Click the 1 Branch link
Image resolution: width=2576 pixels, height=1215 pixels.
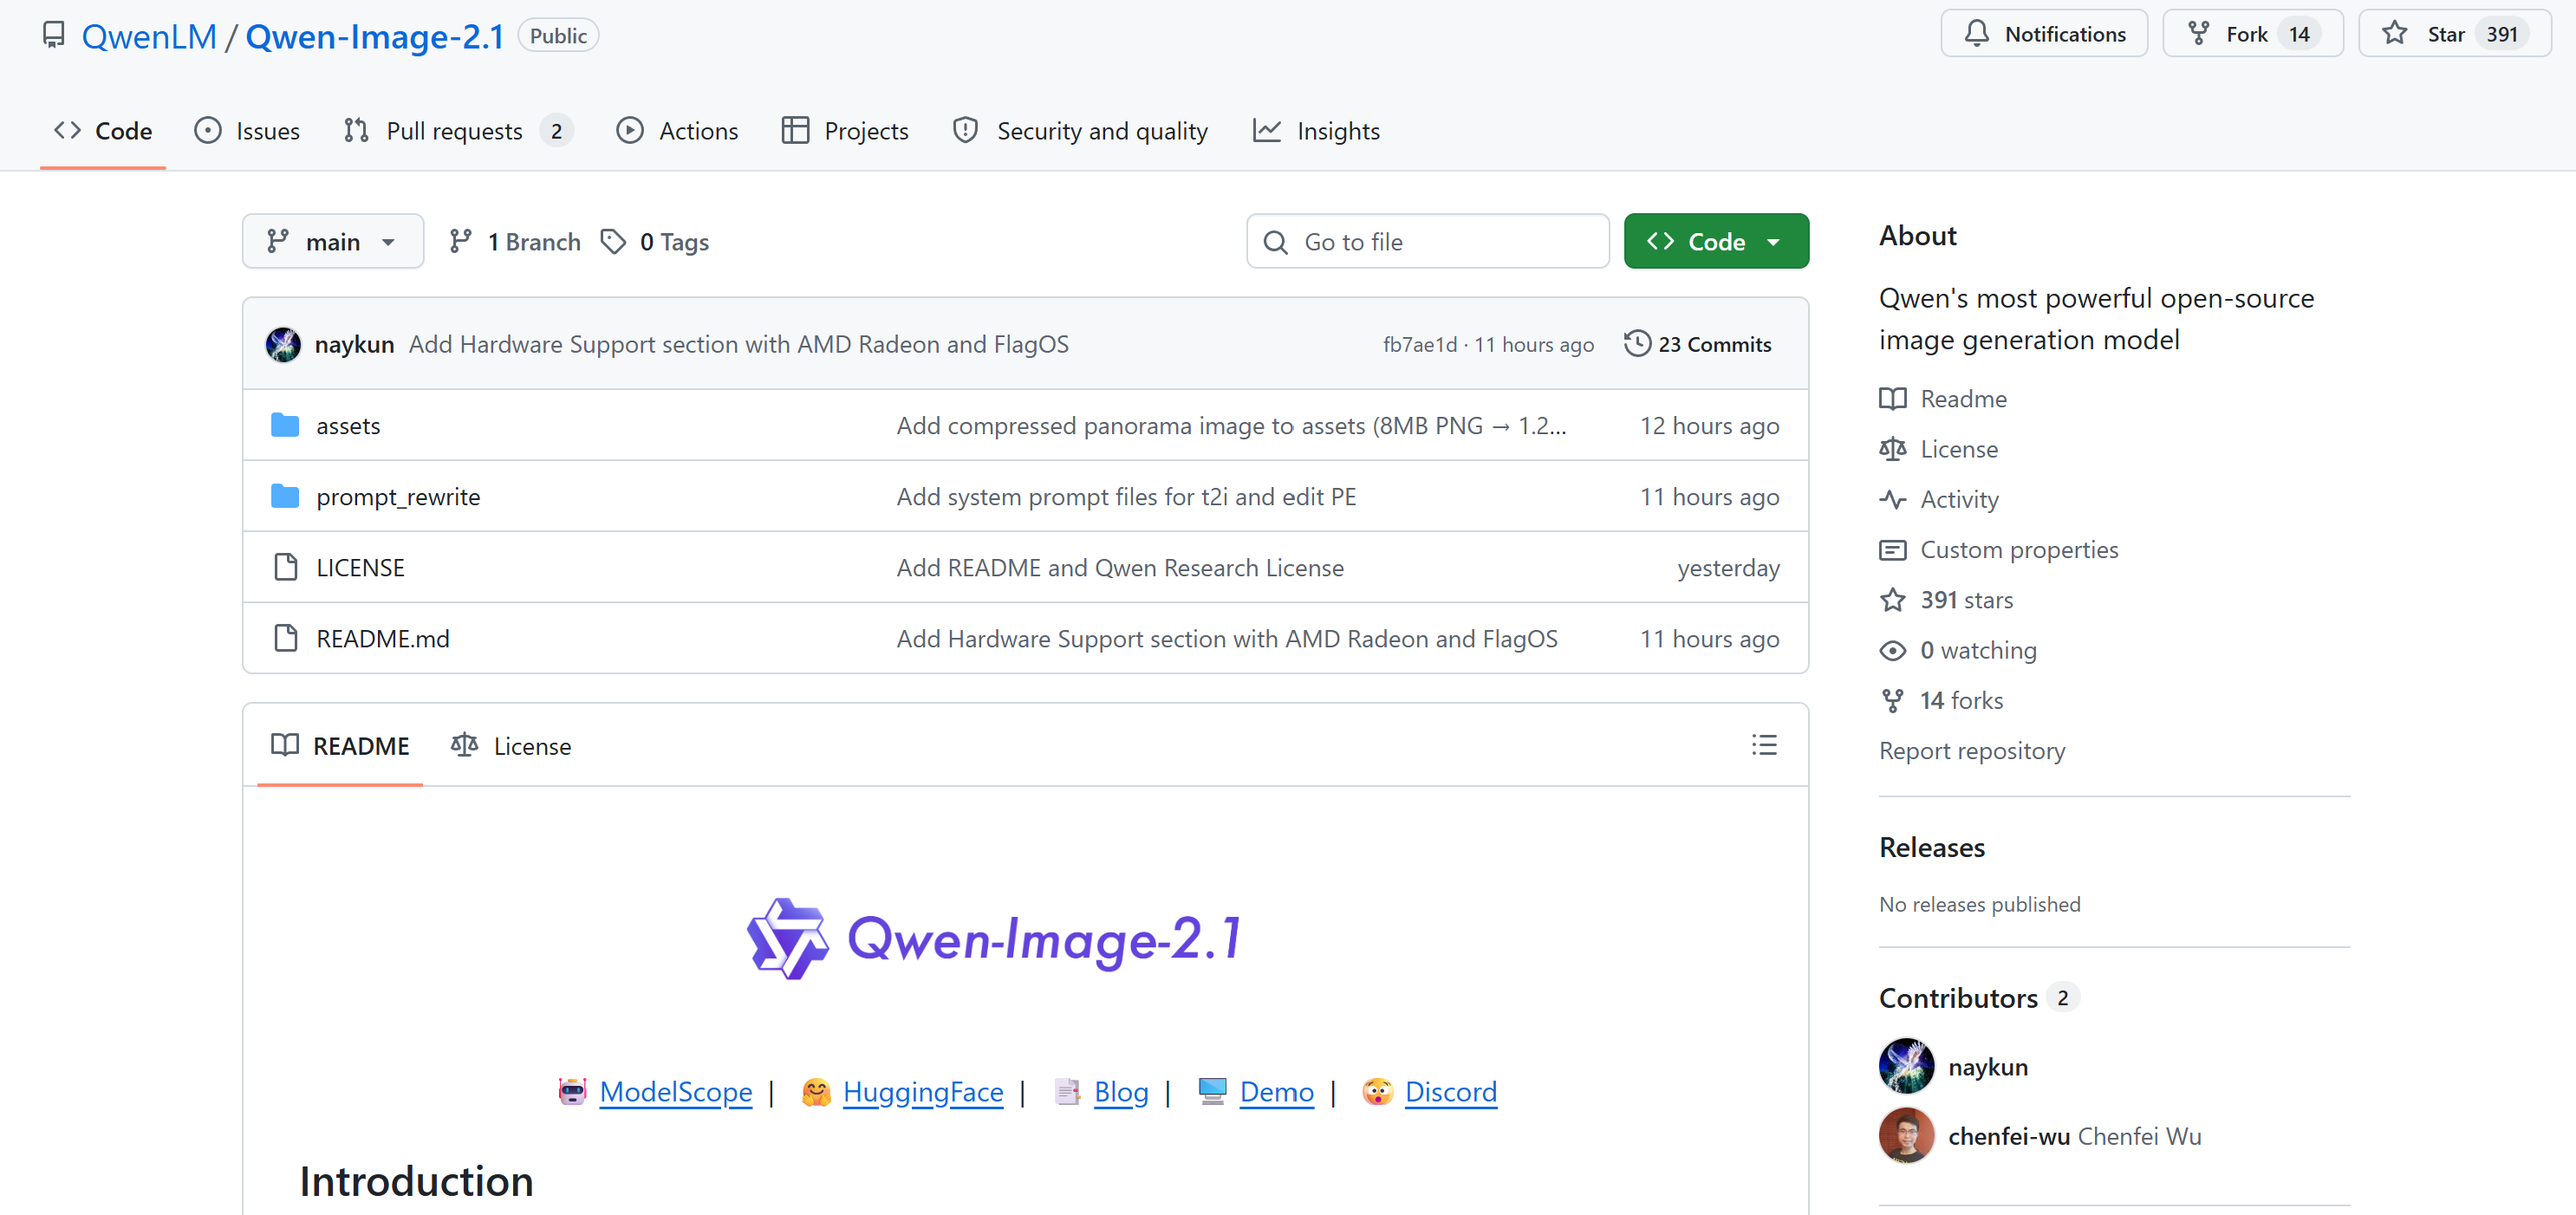tap(516, 242)
